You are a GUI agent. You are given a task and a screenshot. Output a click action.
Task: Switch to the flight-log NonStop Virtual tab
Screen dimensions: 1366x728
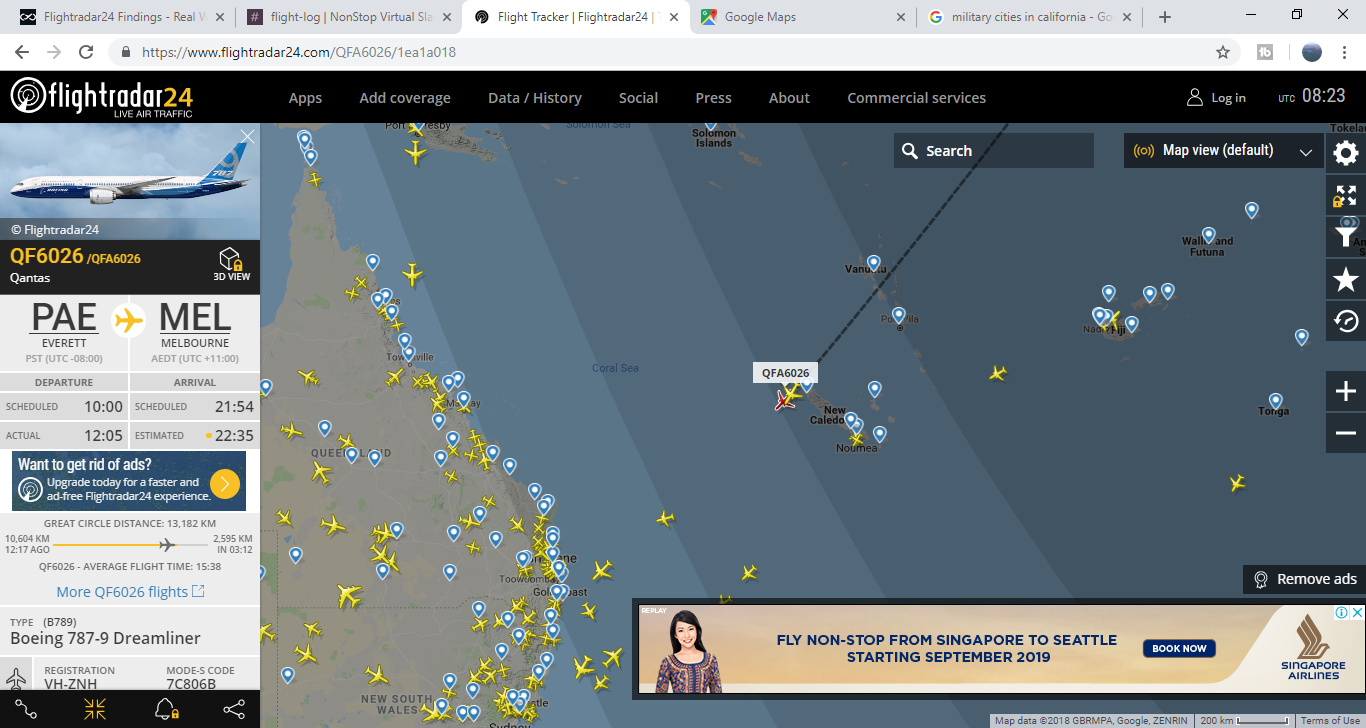[x=349, y=17]
